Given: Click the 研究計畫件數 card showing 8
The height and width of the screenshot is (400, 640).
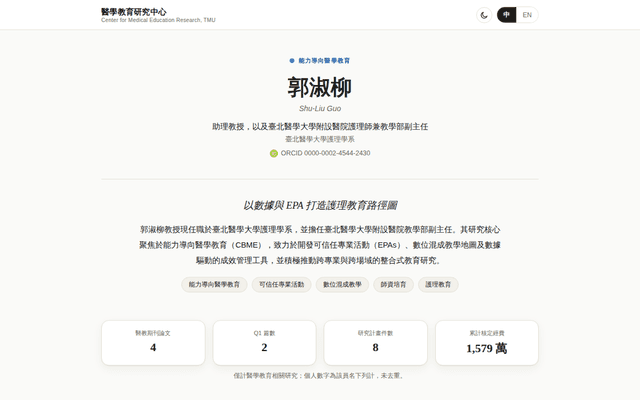Looking at the screenshot, I should pos(376,343).
